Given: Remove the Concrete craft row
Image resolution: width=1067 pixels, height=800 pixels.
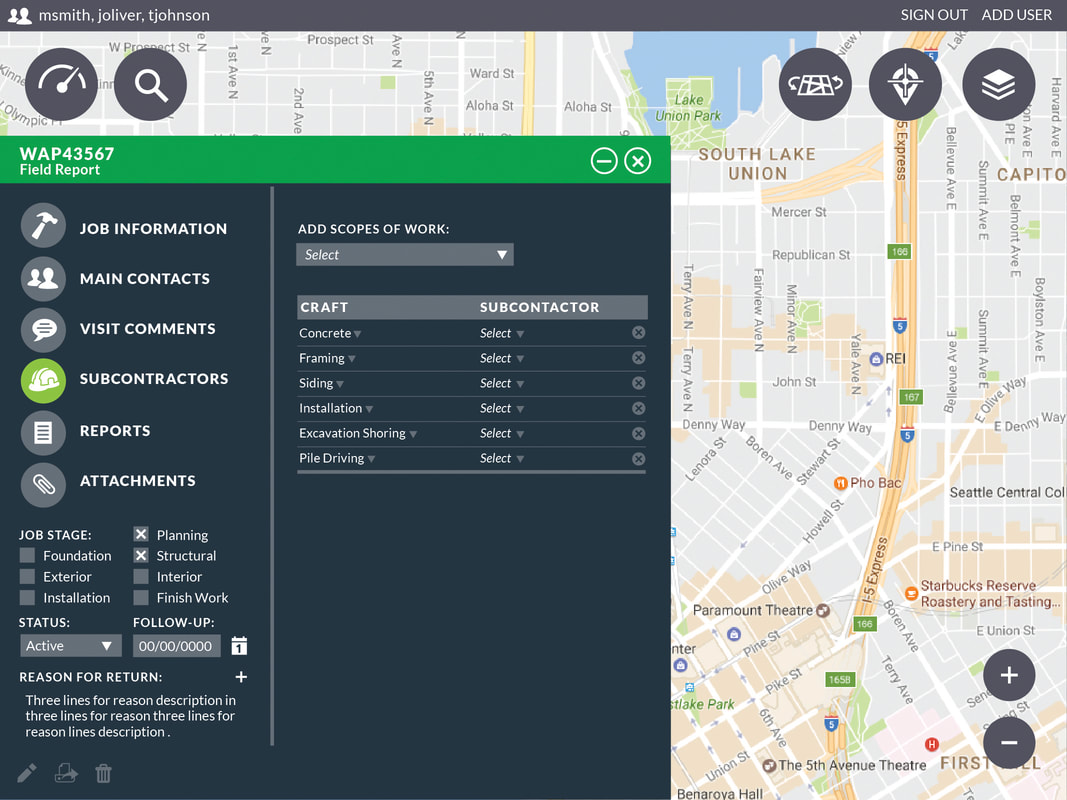Looking at the screenshot, I should coord(638,333).
